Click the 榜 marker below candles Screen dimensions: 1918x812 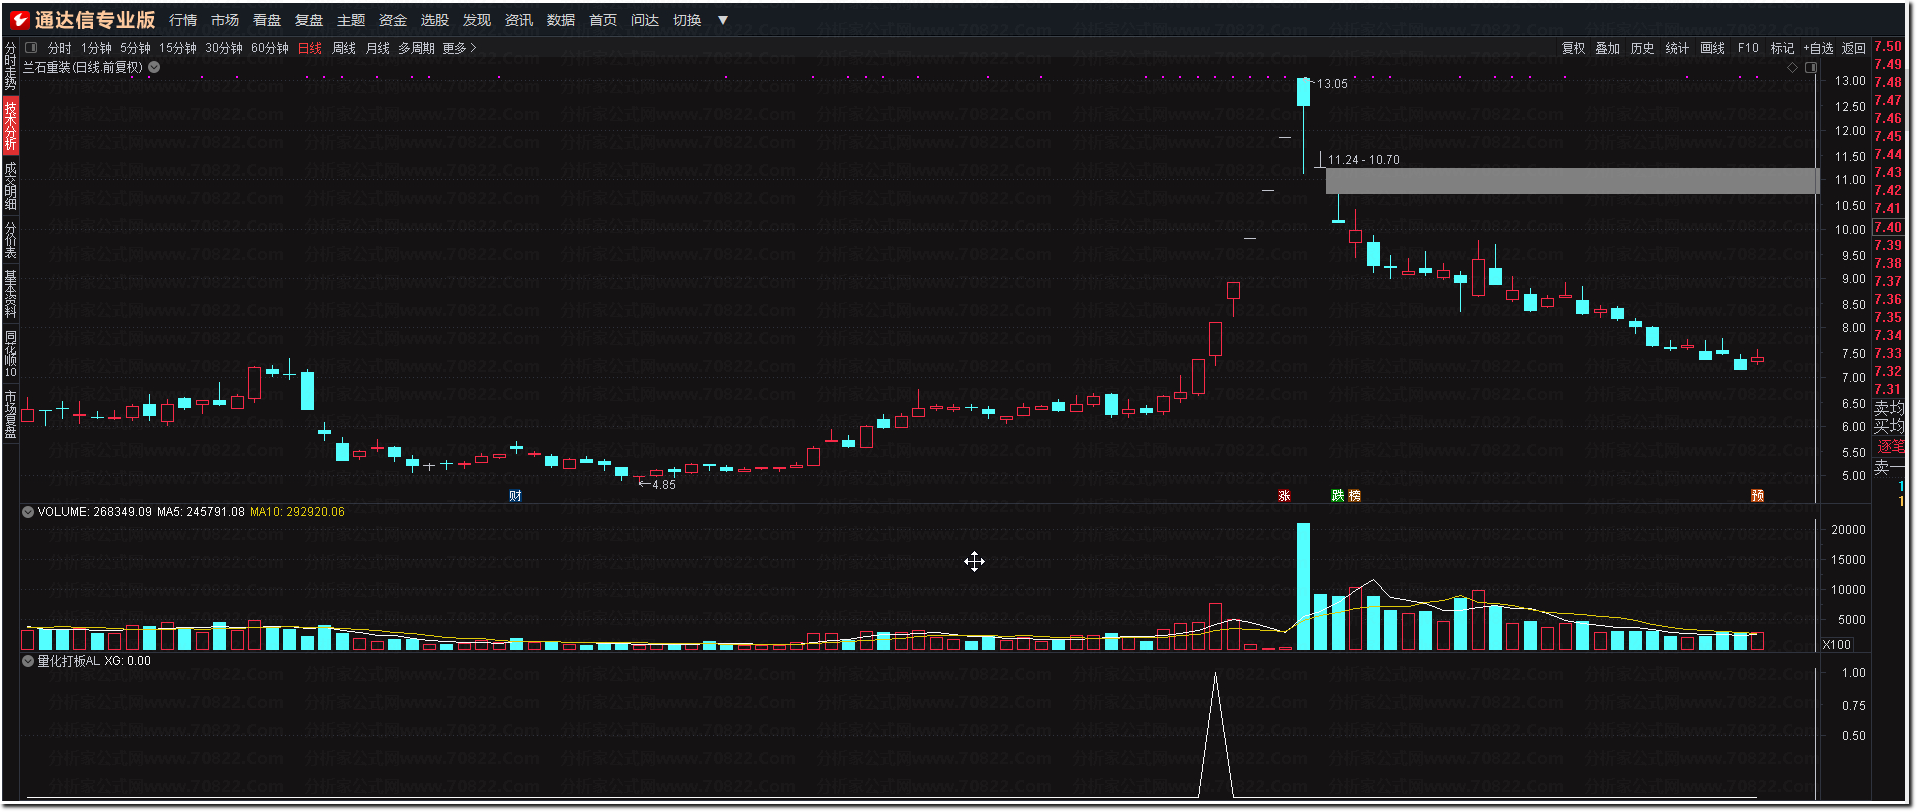point(1355,496)
